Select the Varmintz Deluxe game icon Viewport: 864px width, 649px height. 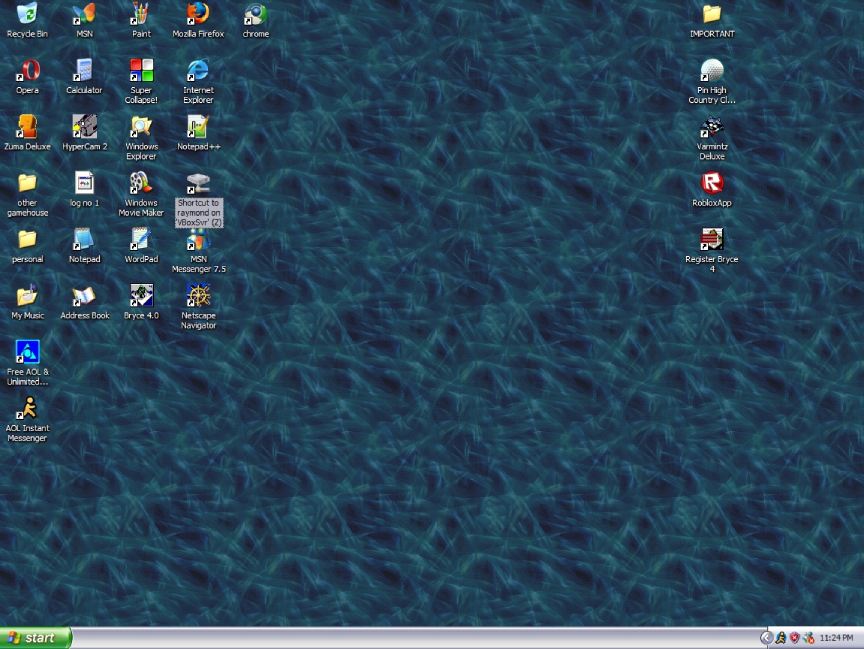[712, 127]
